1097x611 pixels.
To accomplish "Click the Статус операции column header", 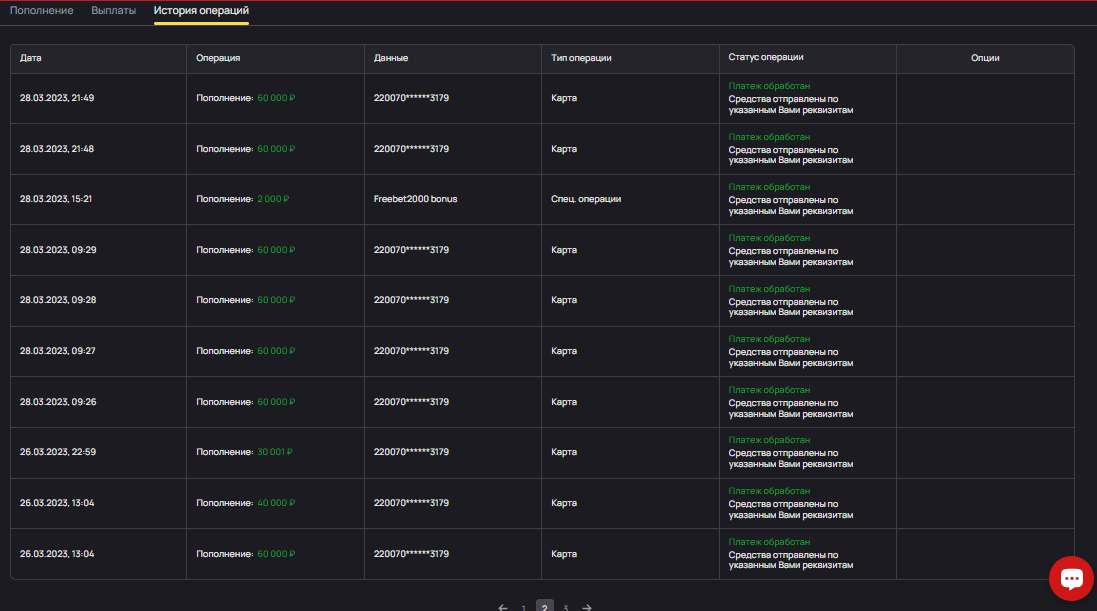I will 766,58.
